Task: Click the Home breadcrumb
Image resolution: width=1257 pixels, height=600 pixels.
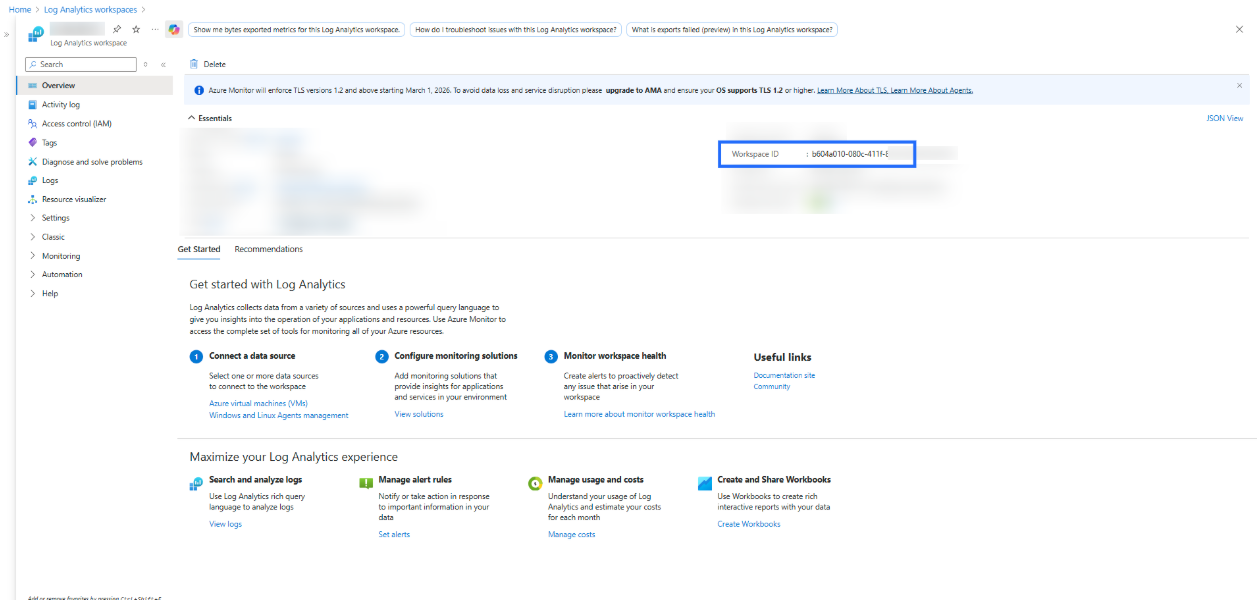Action: tap(19, 9)
